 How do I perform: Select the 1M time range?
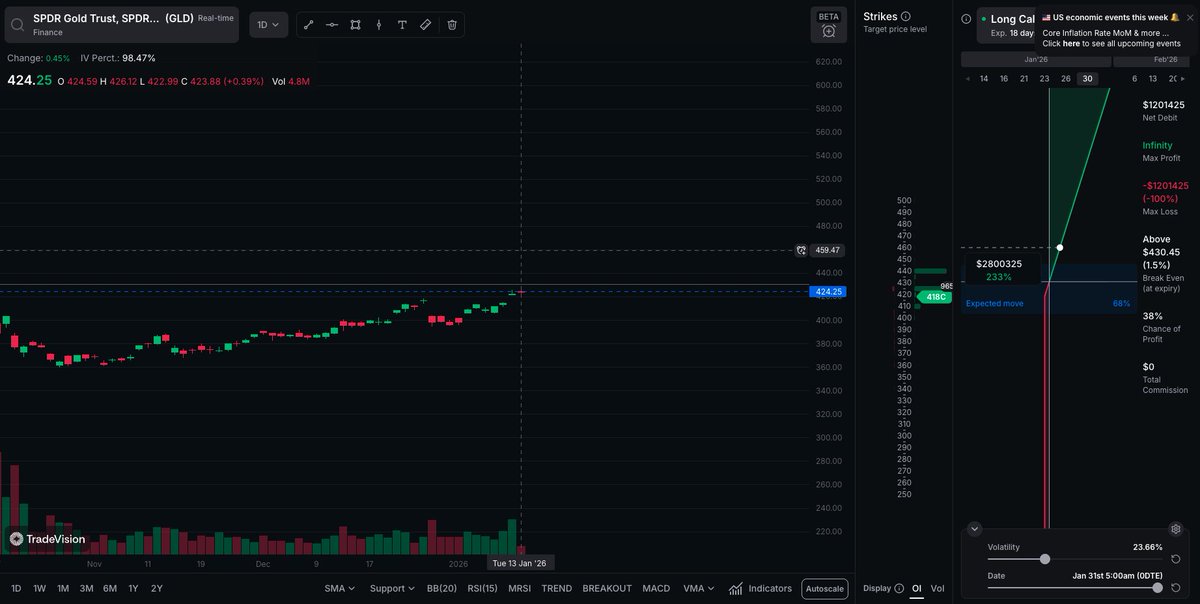[63, 589]
